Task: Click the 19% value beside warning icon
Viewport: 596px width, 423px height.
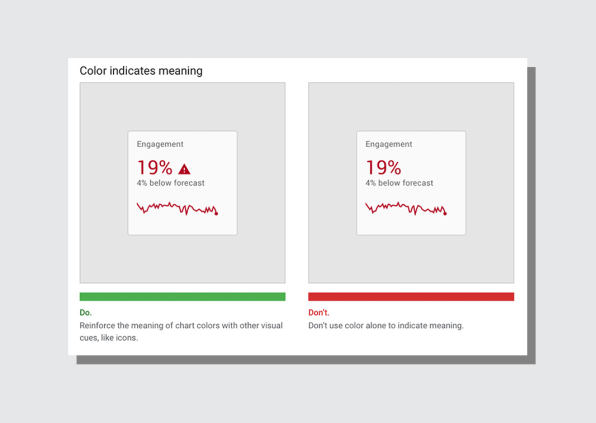Action: tap(155, 168)
